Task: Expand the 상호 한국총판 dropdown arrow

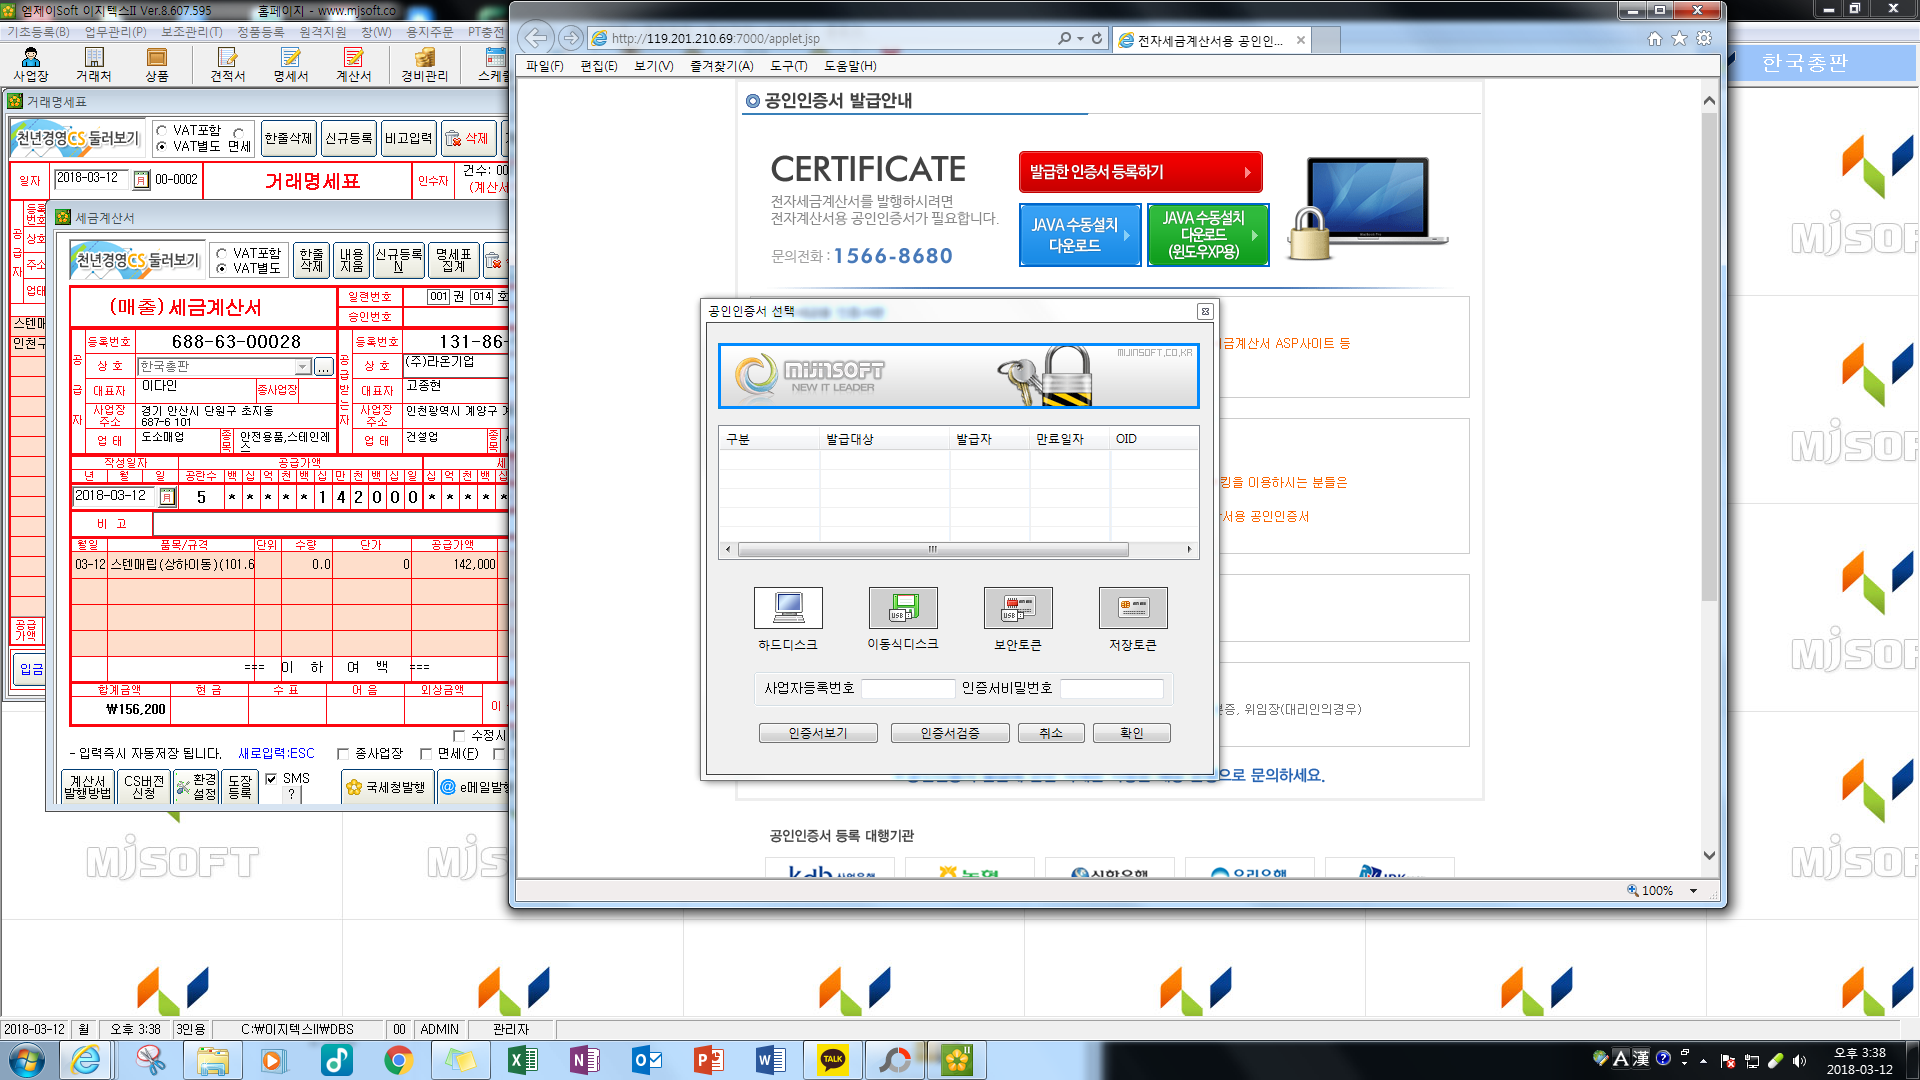Action: click(x=303, y=367)
